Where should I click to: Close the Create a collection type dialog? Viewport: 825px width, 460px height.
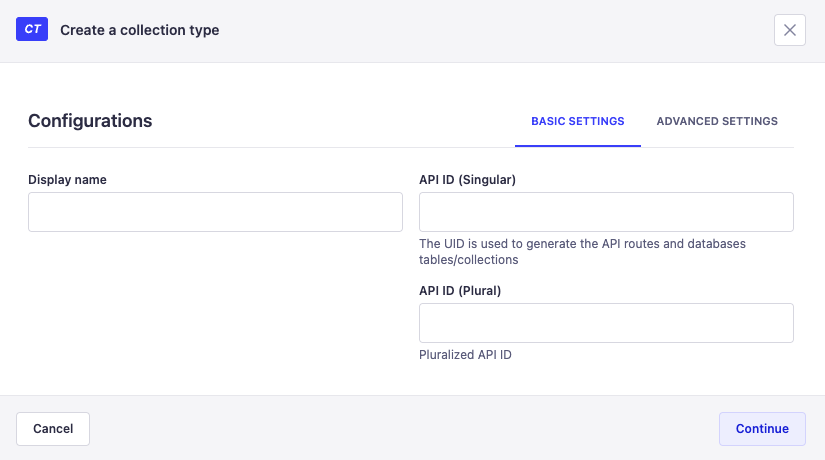click(789, 30)
